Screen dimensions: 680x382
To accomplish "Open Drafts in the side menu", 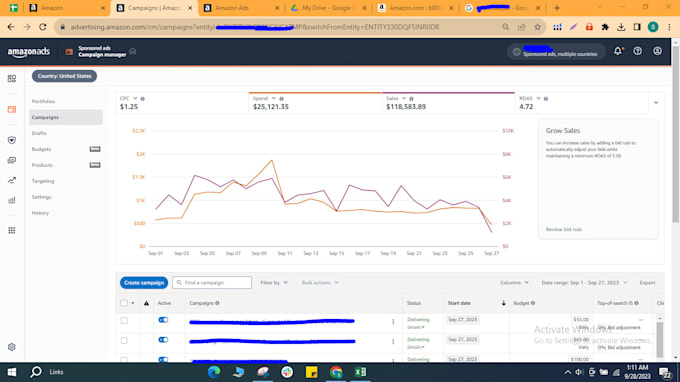I will (x=39, y=133).
